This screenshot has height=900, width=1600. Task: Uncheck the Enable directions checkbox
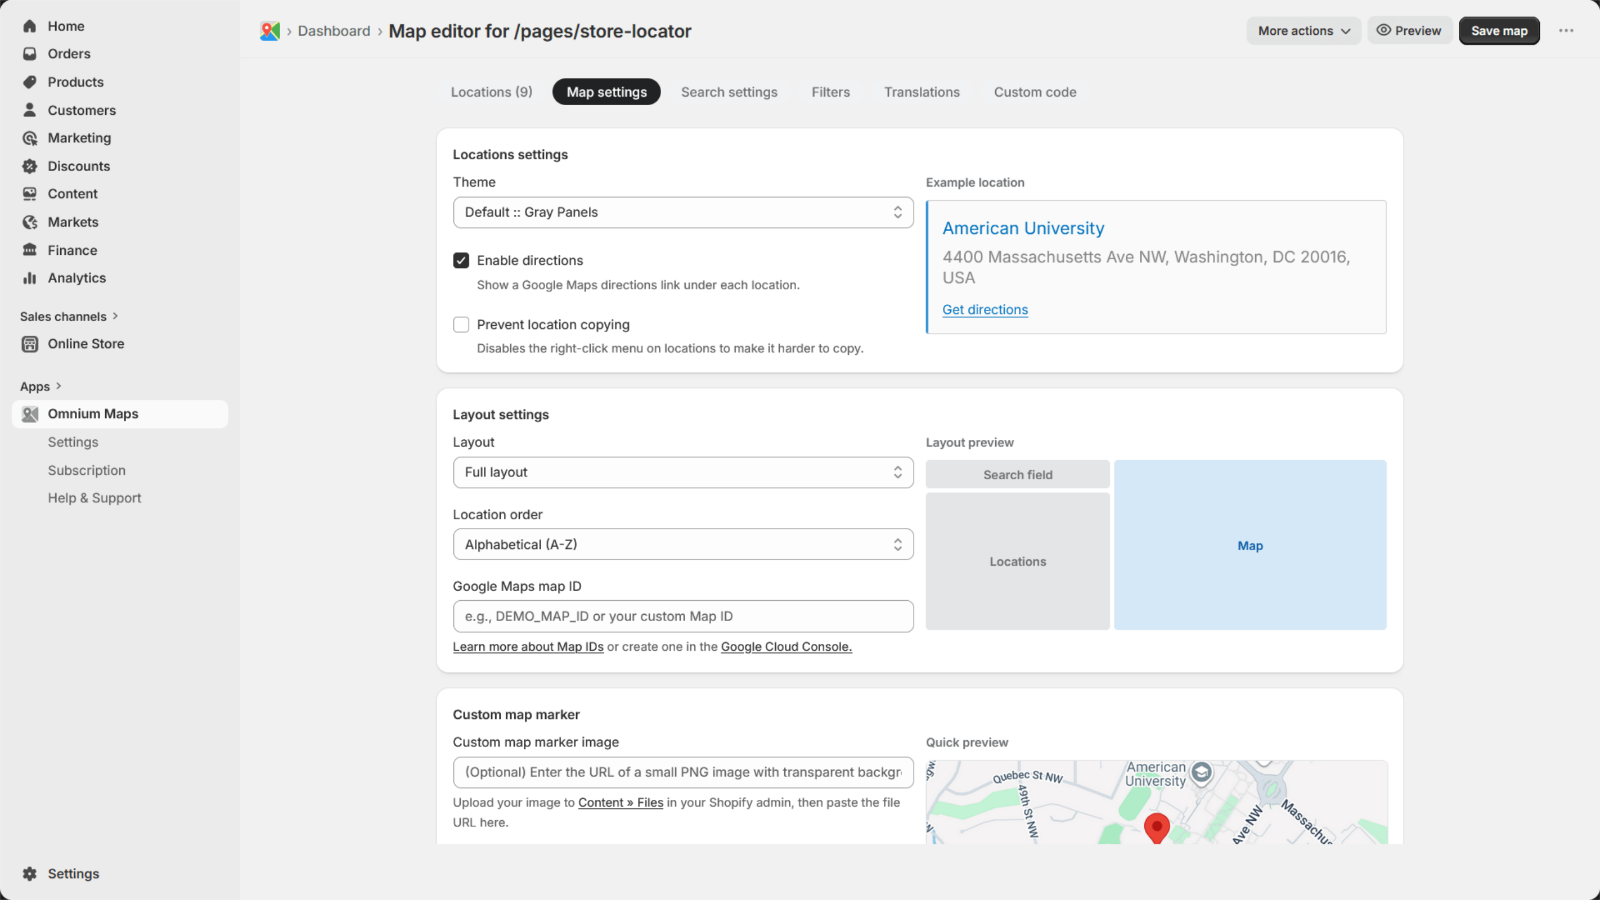pos(461,261)
